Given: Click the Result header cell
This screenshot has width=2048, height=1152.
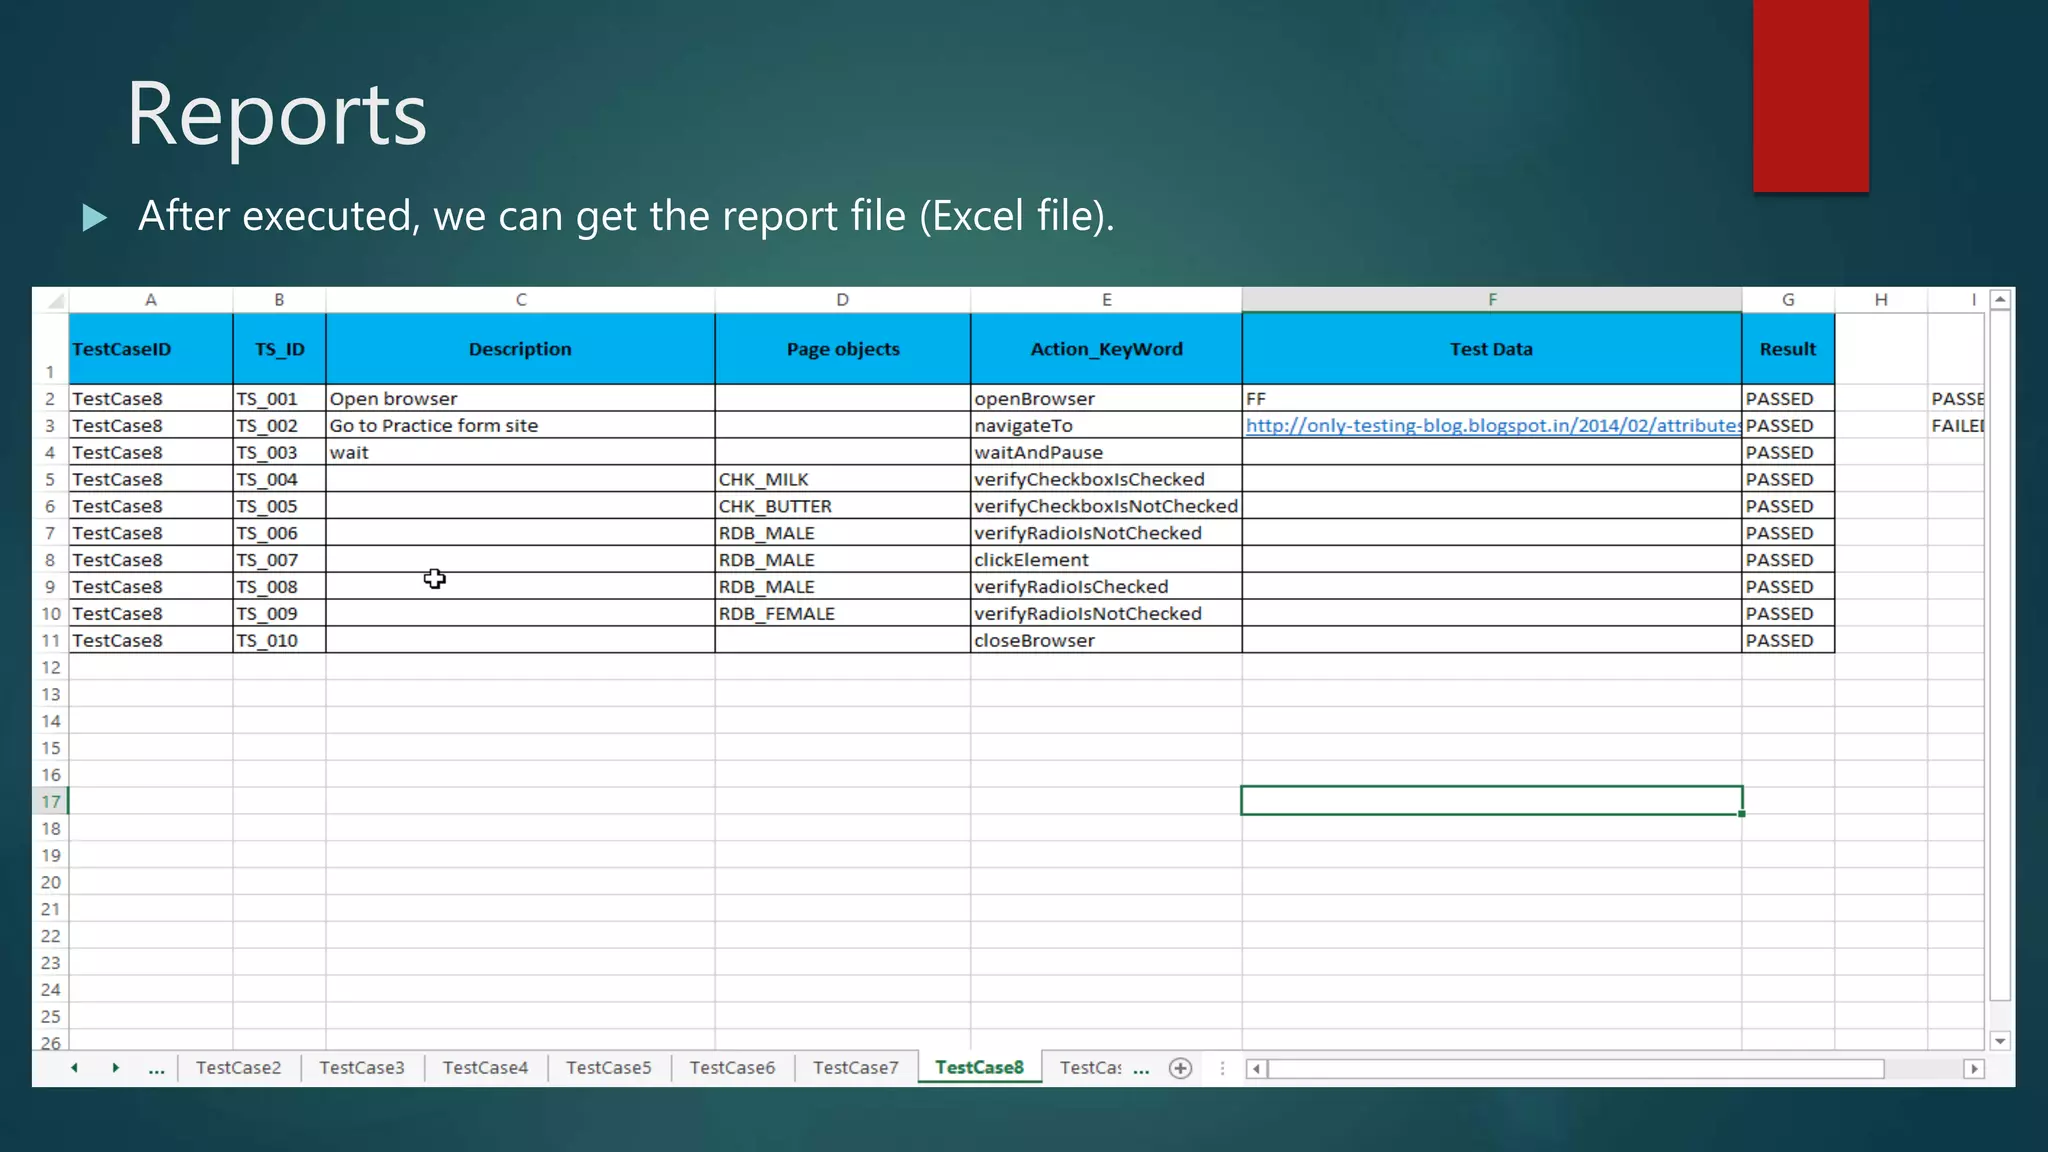Looking at the screenshot, I should click(1788, 348).
